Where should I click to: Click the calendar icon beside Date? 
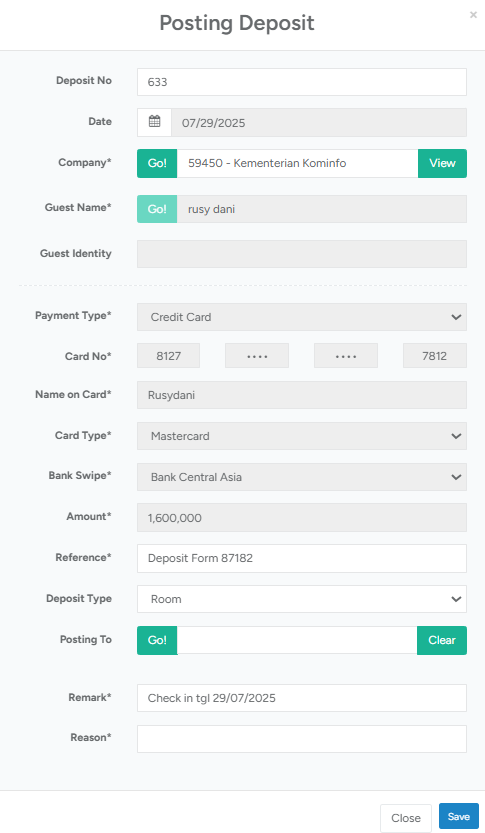[154, 122]
